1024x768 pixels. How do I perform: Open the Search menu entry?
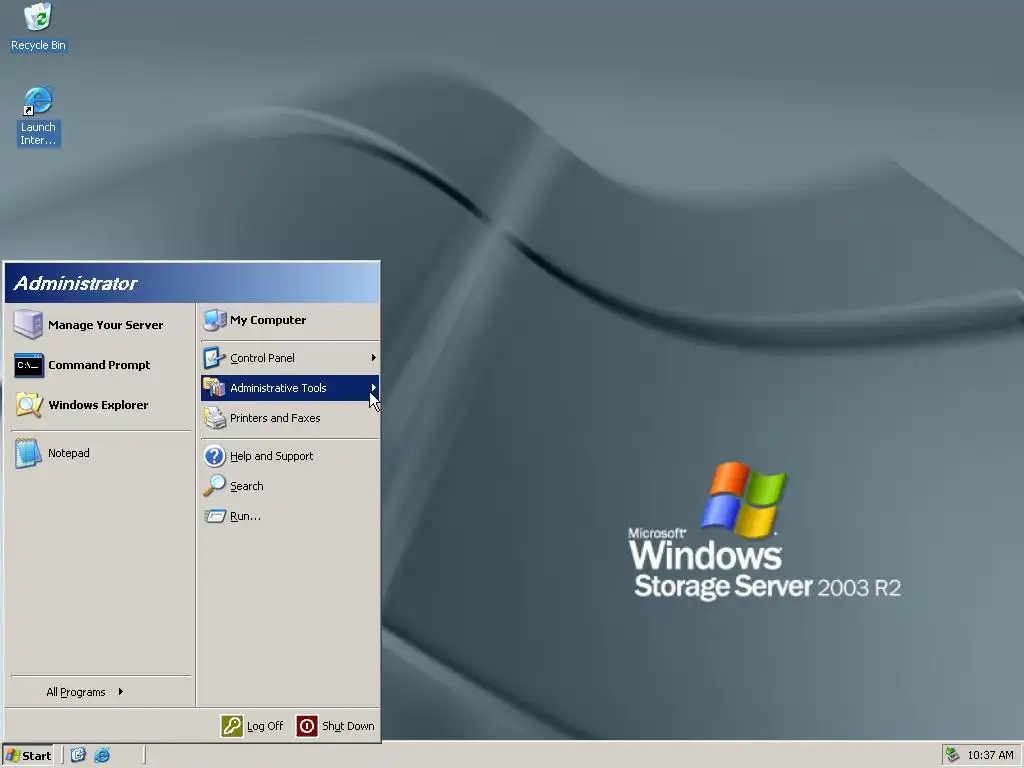(290, 486)
